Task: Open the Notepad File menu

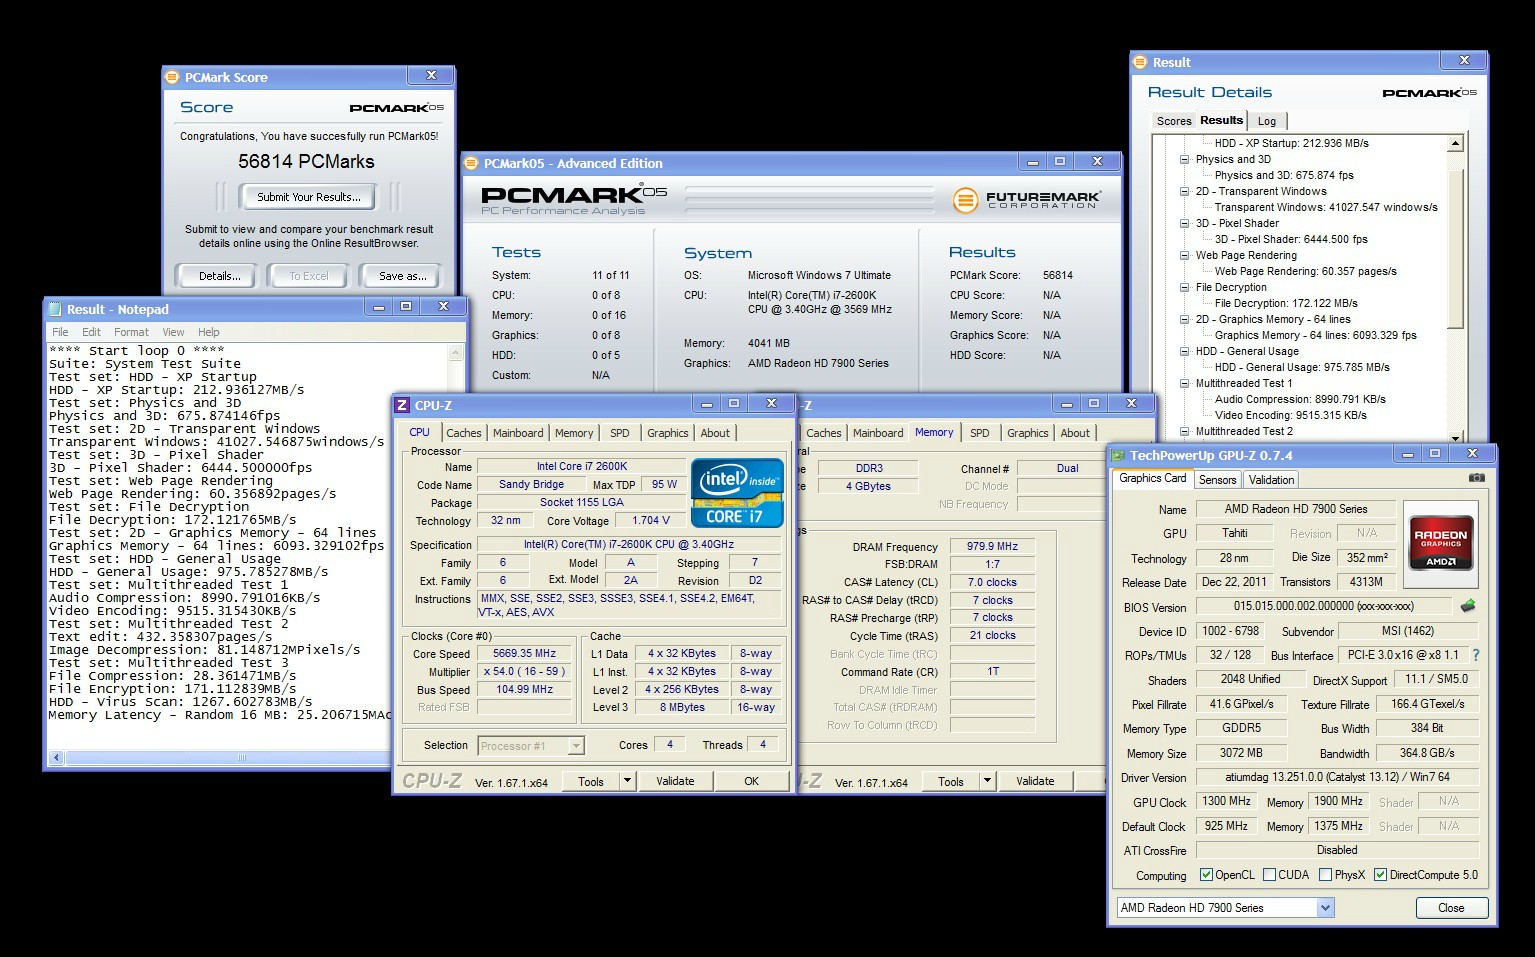Action: tap(60, 332)
